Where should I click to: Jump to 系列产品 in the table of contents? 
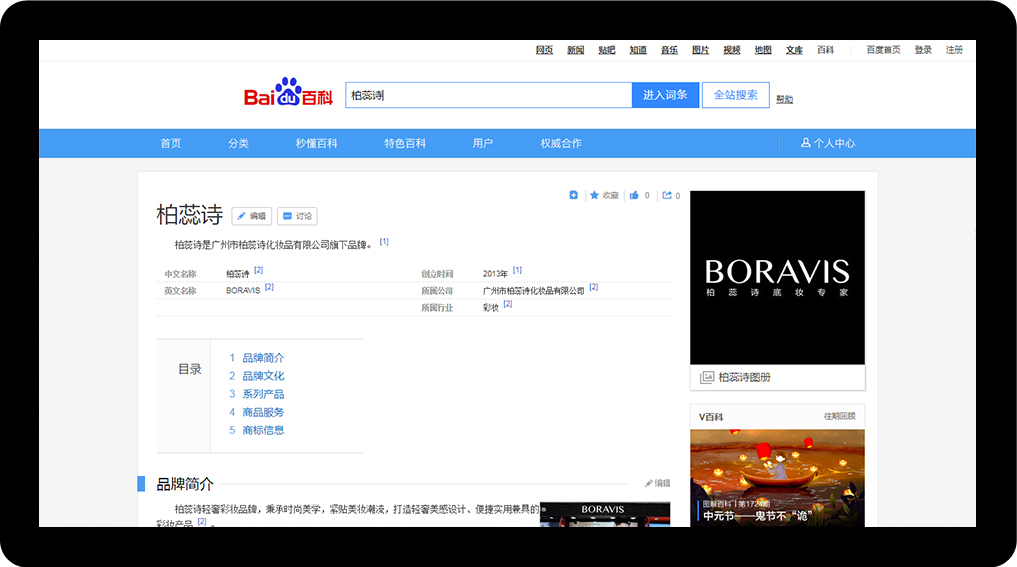[263, 394]
